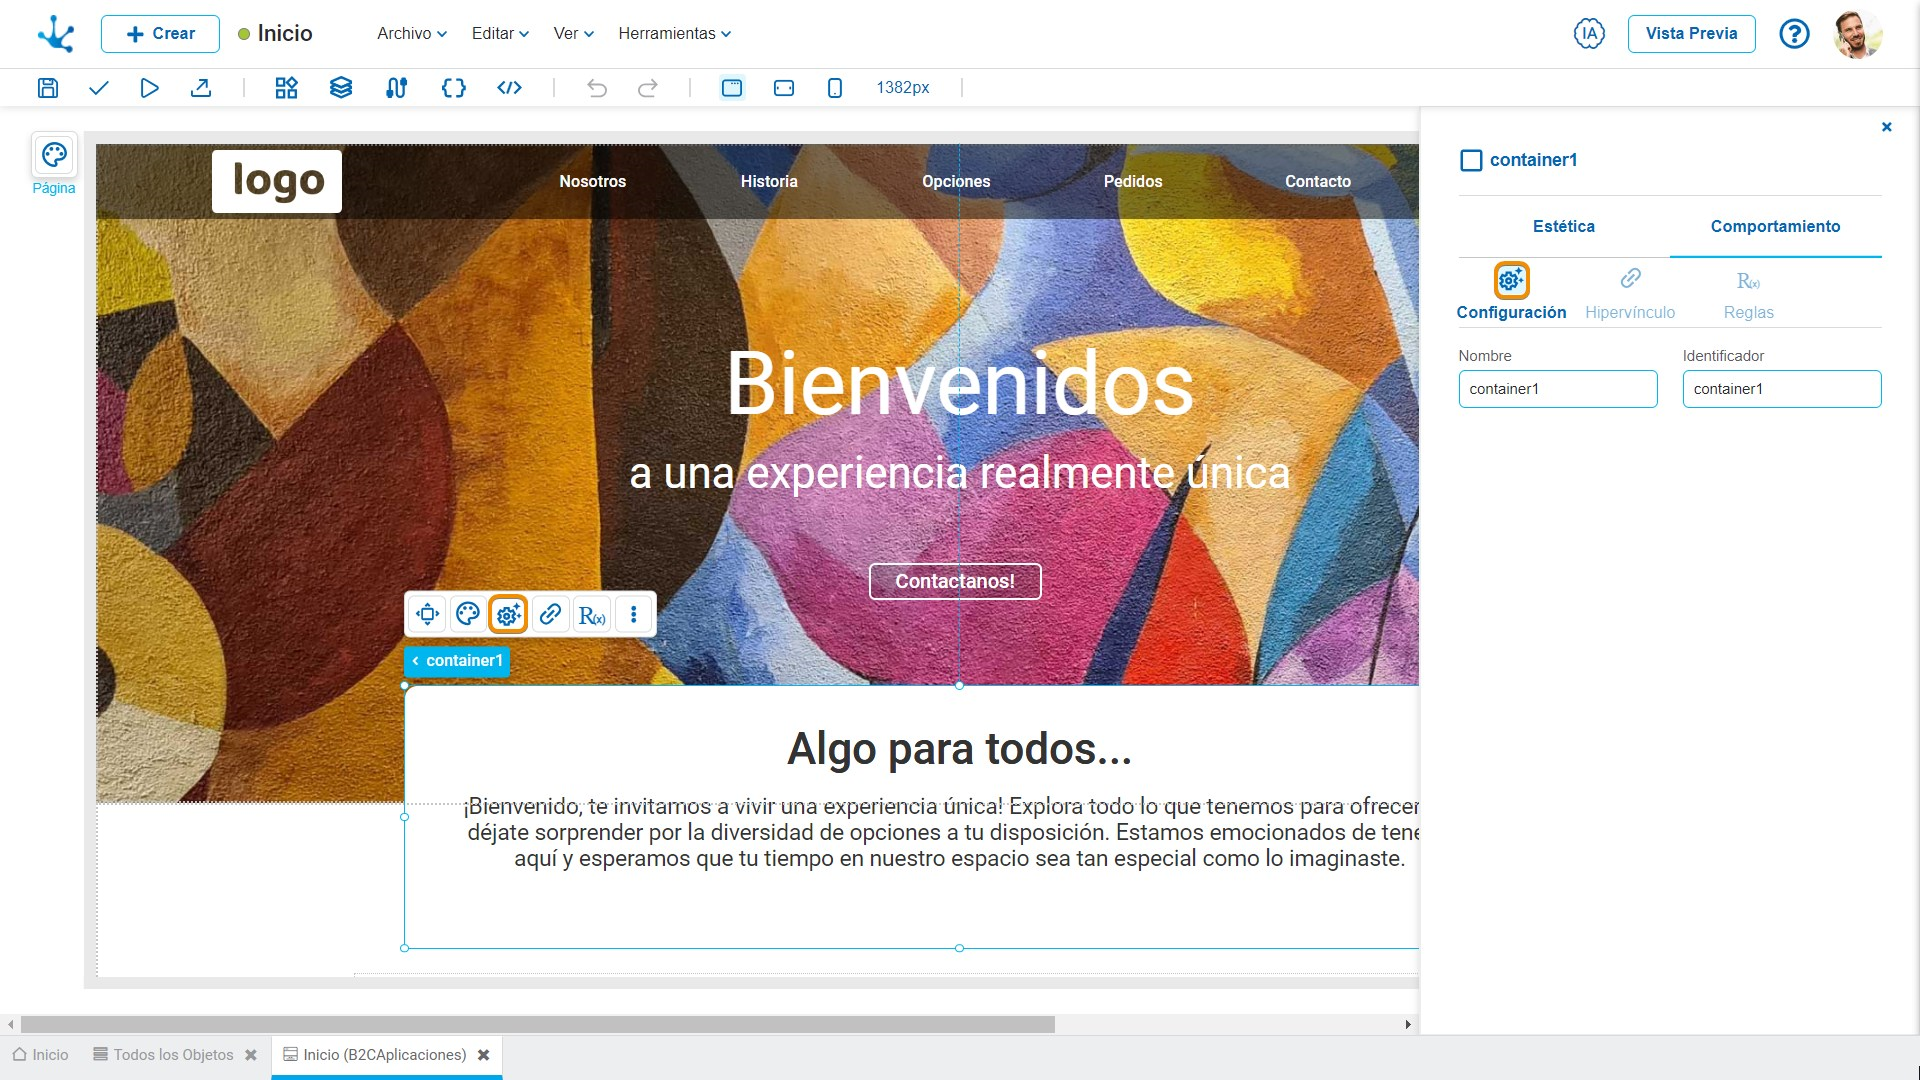This screenshot has height=1080, width=1920.
Task: Select the Rx conditions icon on container1
Action: point(591,615)
